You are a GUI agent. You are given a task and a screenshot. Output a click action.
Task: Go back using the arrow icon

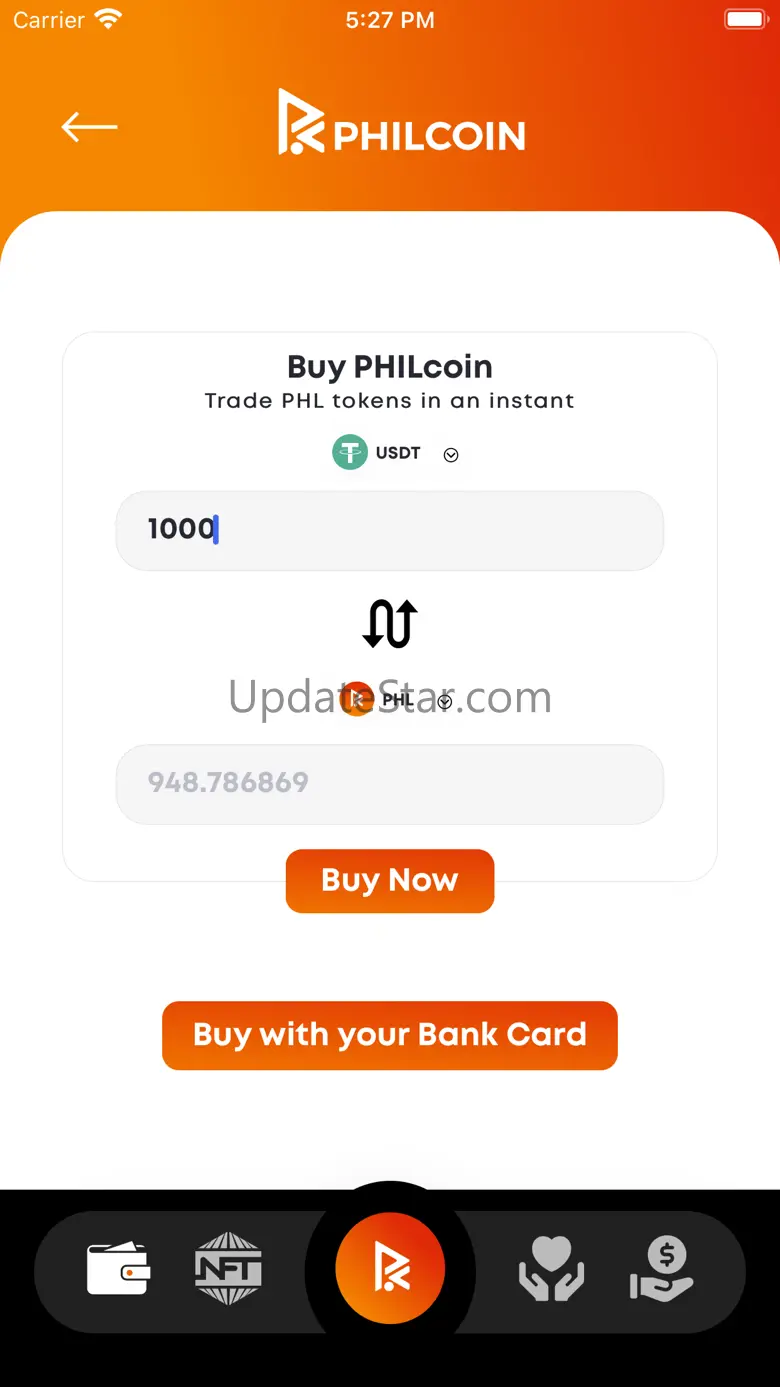pyautogui.click(x=89, y=127)
